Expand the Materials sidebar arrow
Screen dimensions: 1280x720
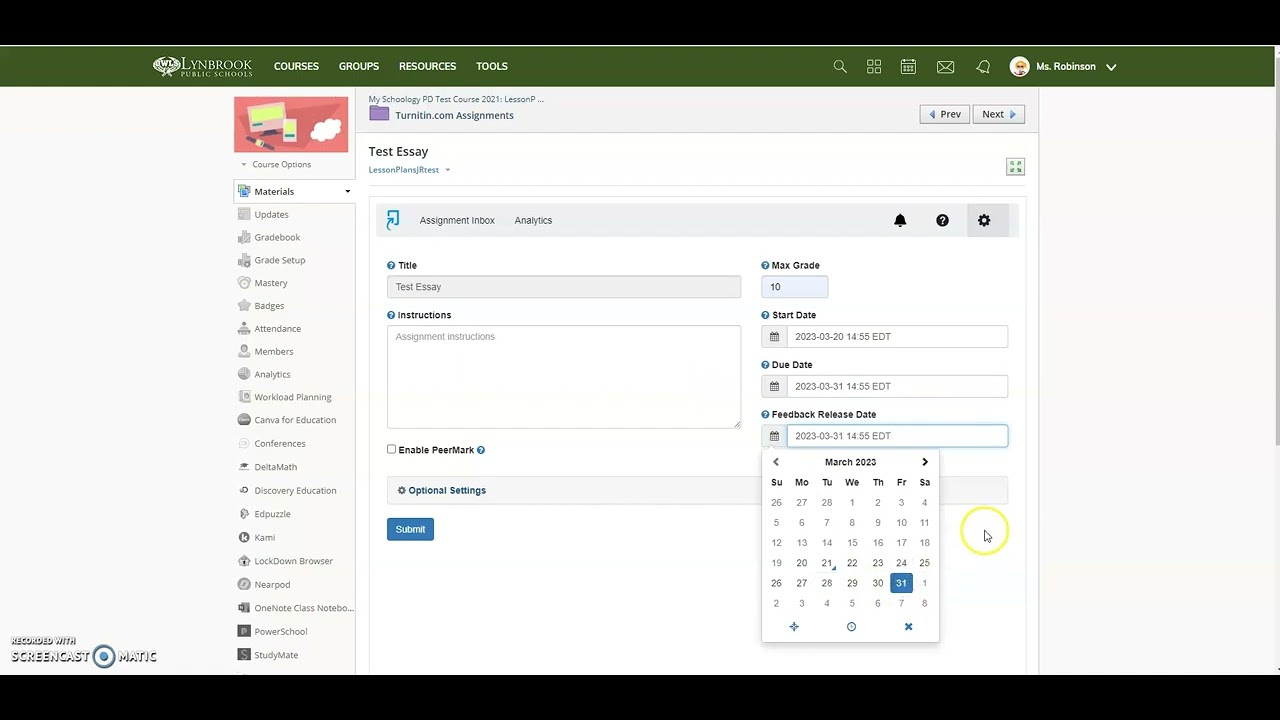pos(348,191)
